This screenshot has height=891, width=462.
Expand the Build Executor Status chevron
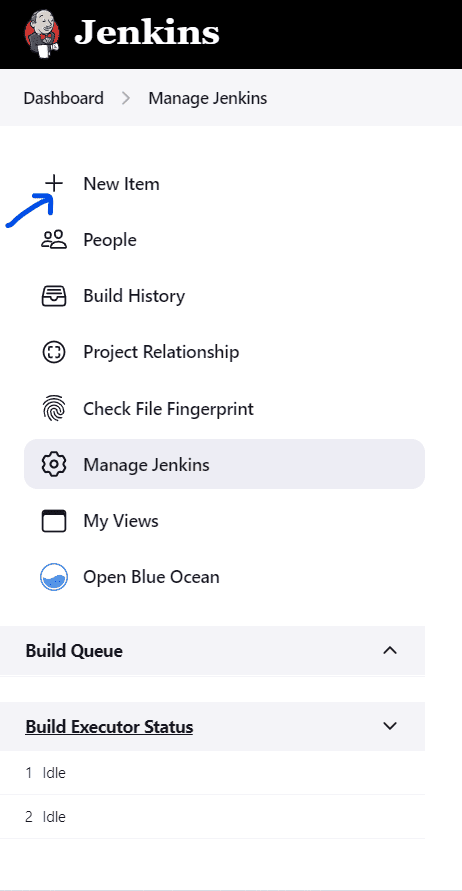pos(390,726)
